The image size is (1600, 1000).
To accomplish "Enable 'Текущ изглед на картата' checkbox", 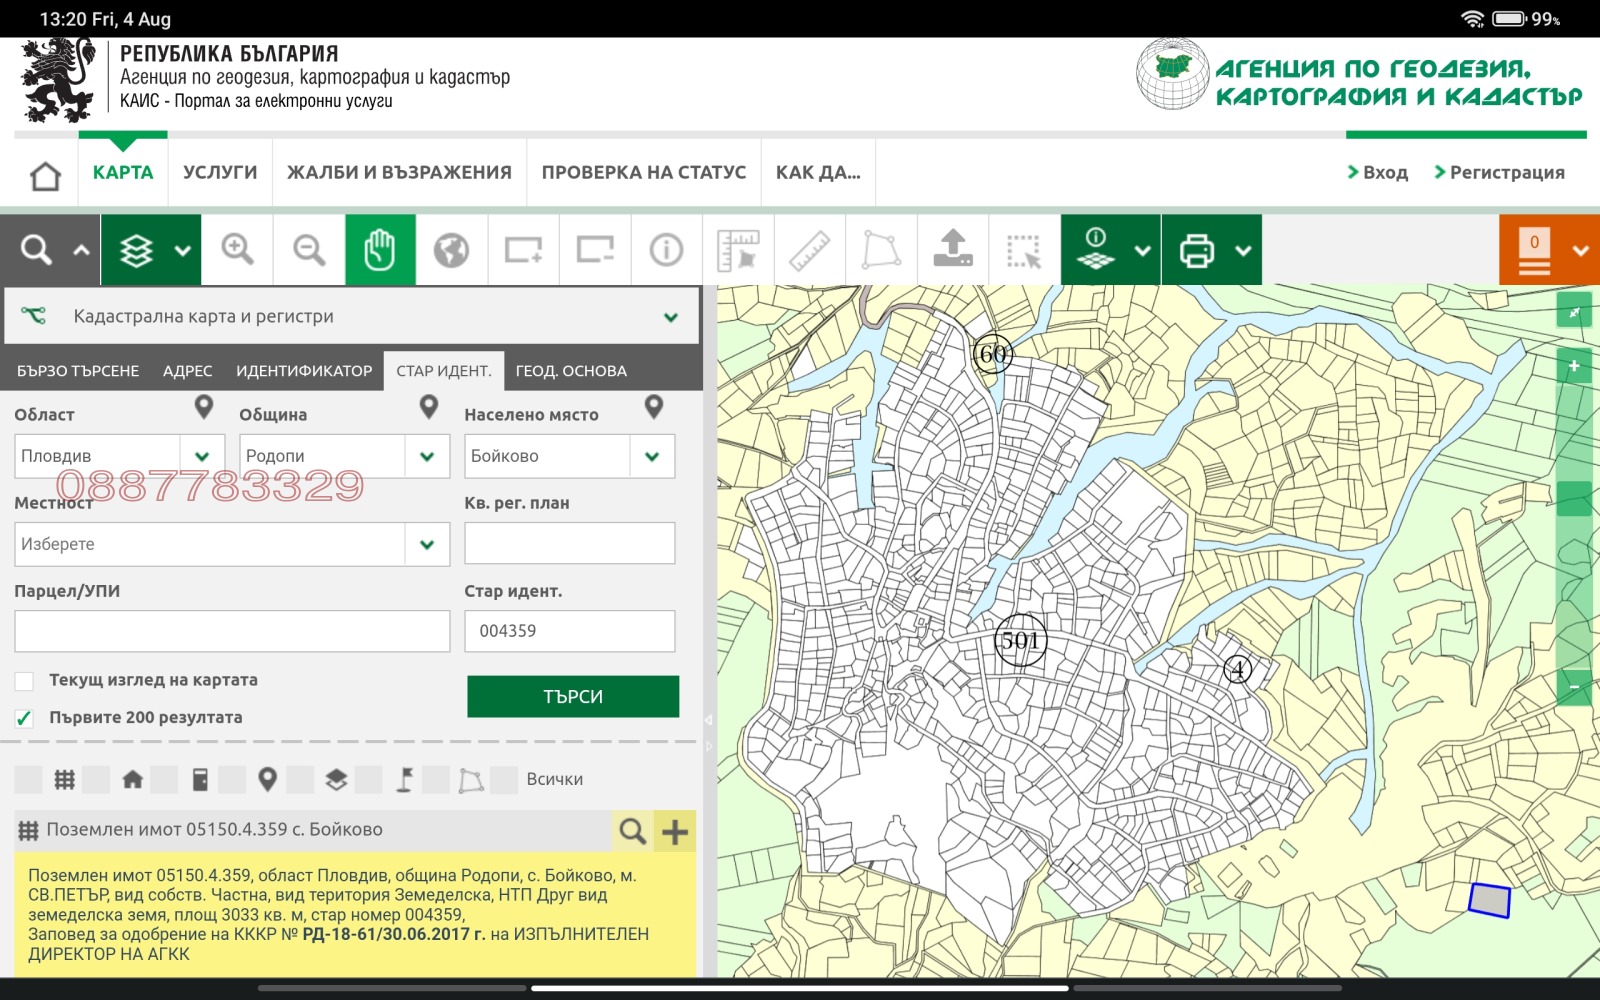I will [25, 681].
